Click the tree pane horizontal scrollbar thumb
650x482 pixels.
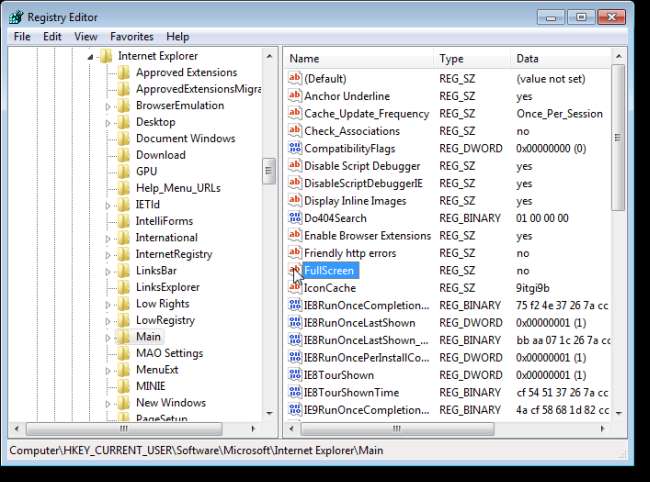point(124,429)
